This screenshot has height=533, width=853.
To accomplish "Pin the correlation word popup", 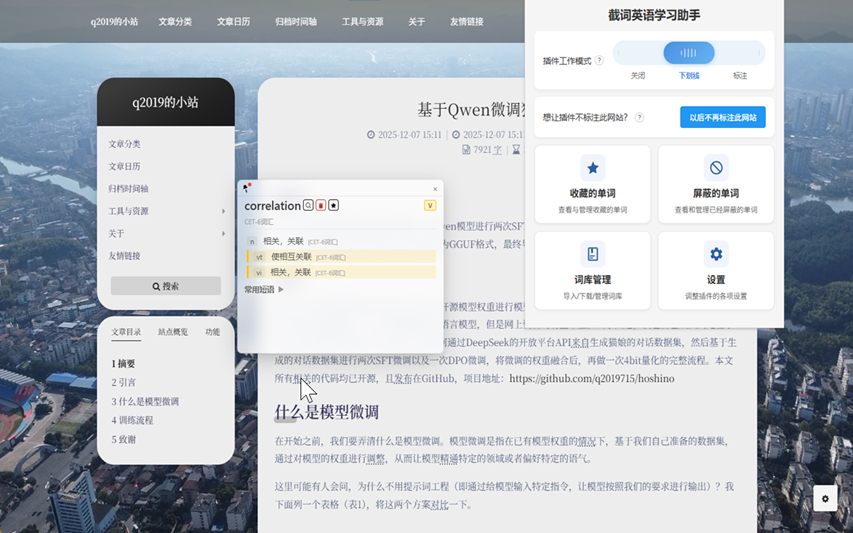I will [x=246, y=188].
